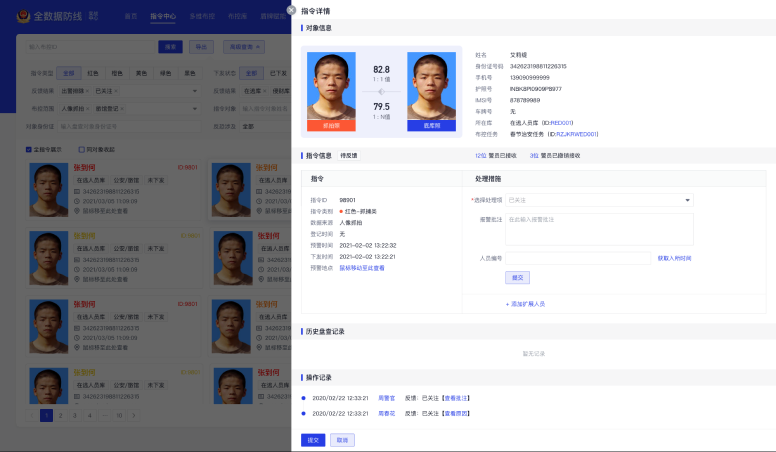Click officer name 周春花 in 操作记录
Viewport: 776px width, 452px height.
(387, 413)
